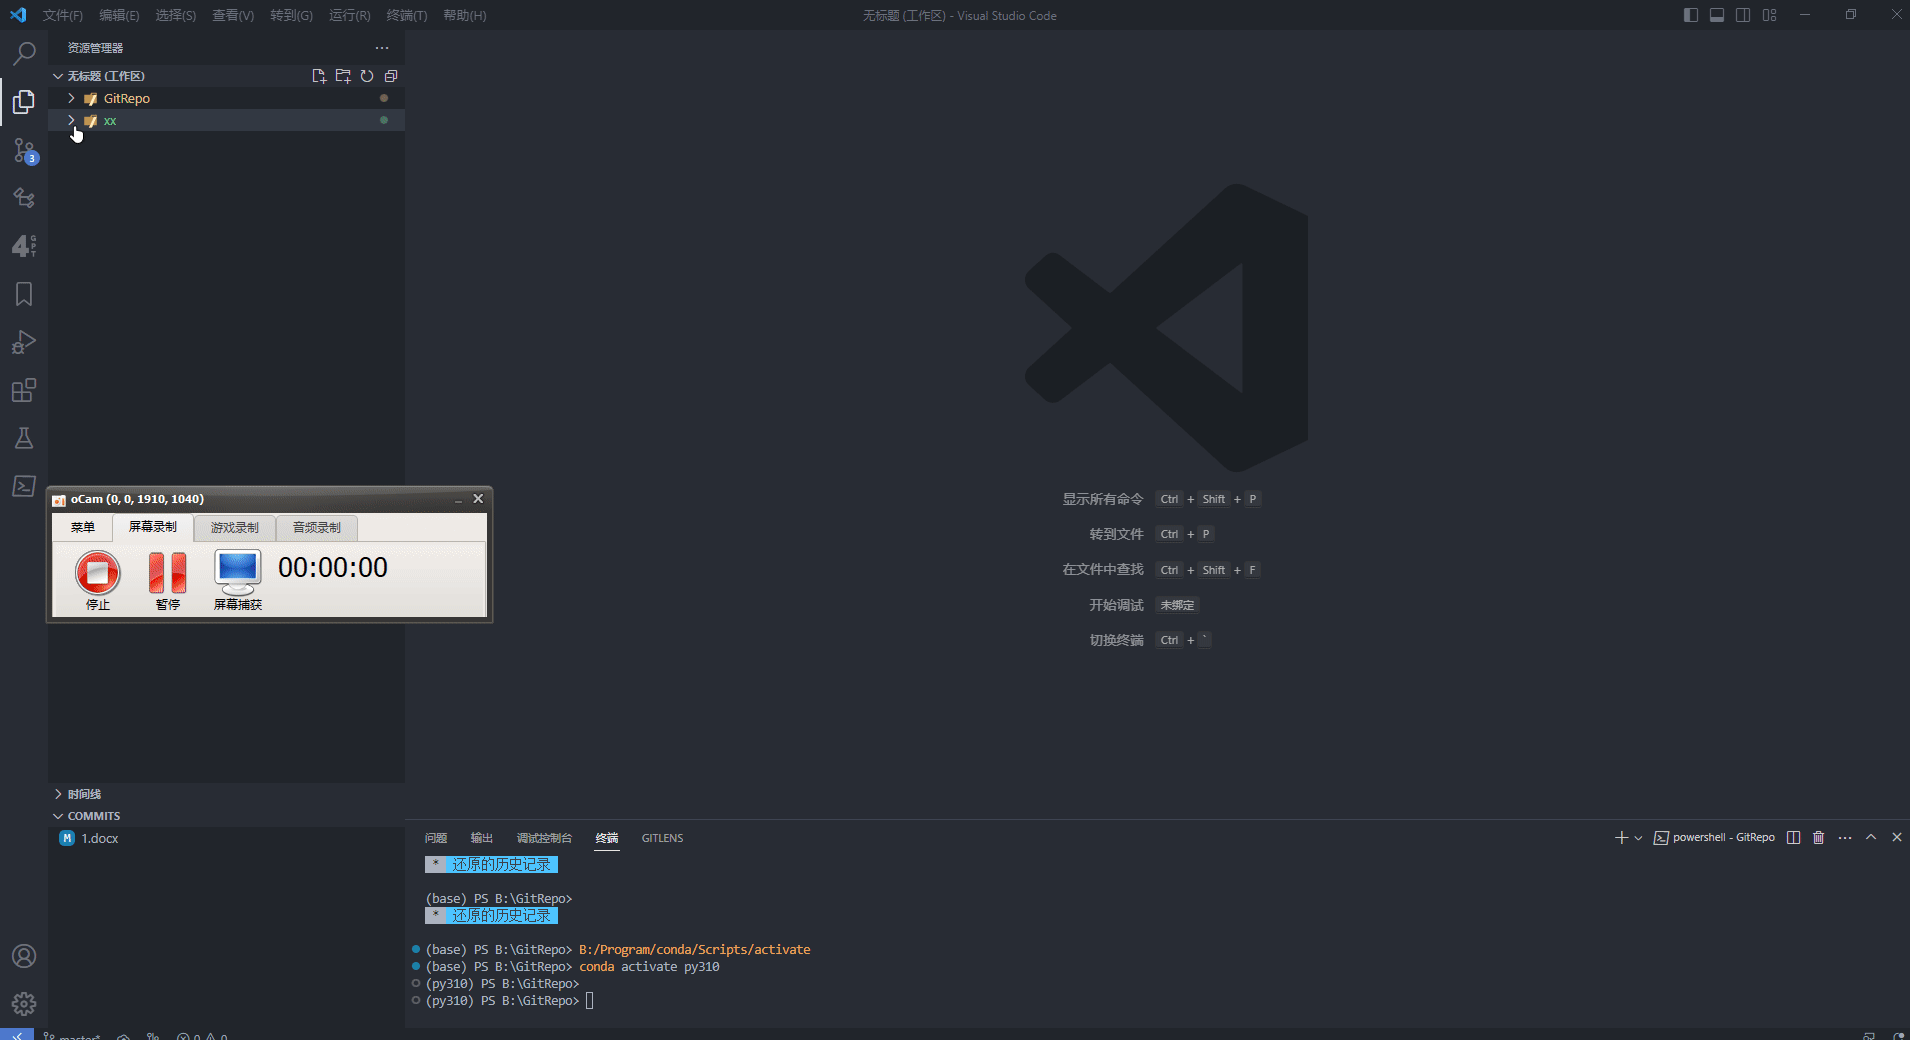Toggle the bottom panel layout button
1910x1040 pixels.
1717,15
